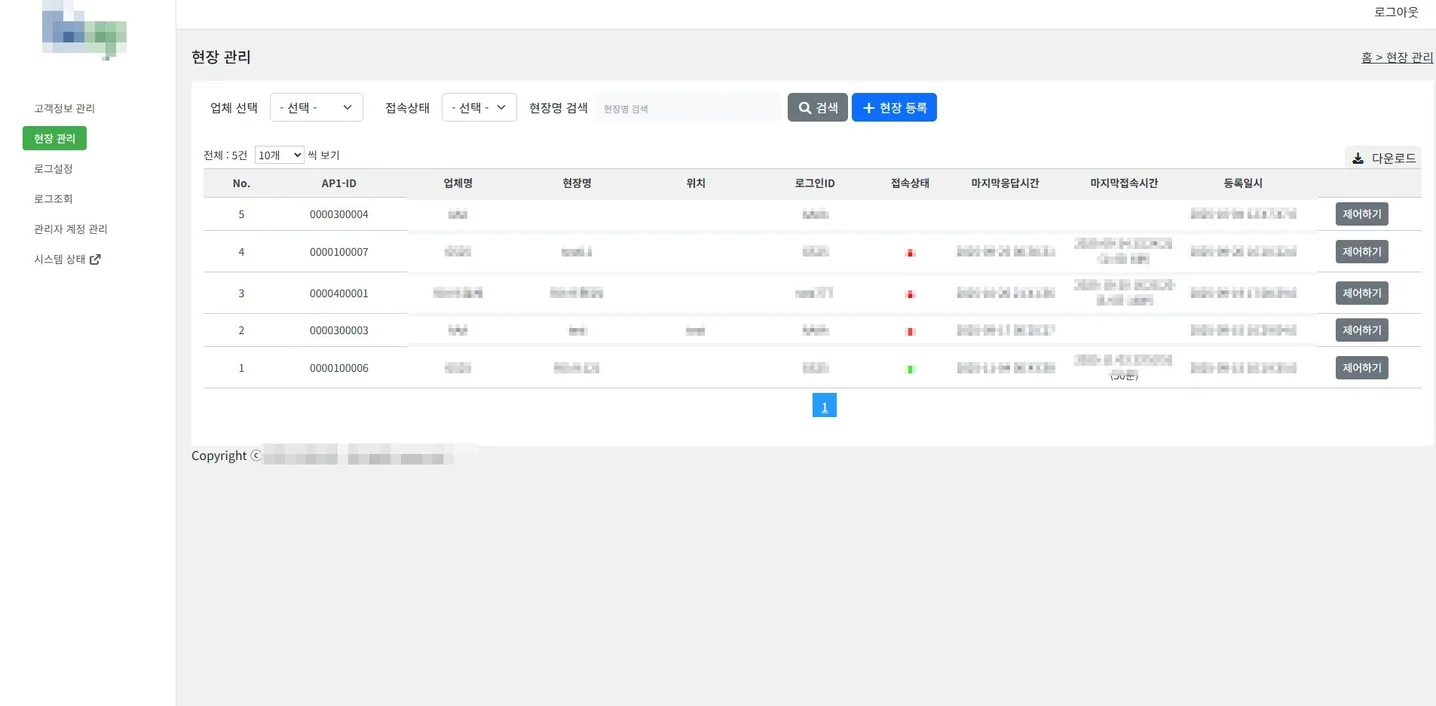Screen dimensions: 1436x706
Task: Click 제어하기 for AP1-ID 0000400001
Action: [x=1362, y=293]
